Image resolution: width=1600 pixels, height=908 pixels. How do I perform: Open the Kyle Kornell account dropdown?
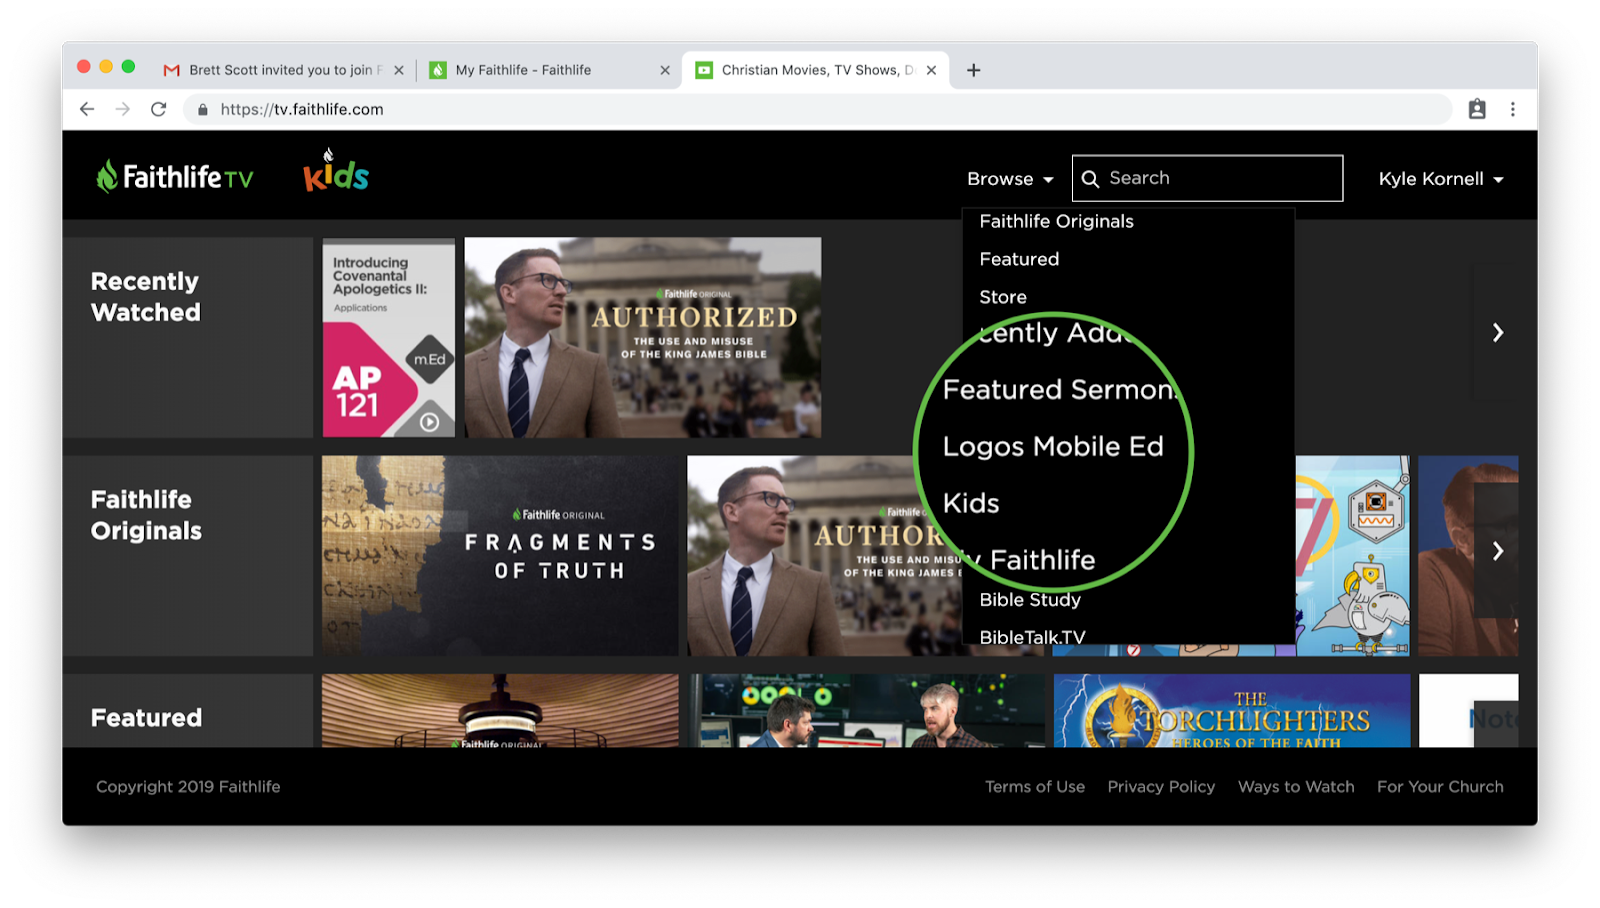pos(1441,179)
